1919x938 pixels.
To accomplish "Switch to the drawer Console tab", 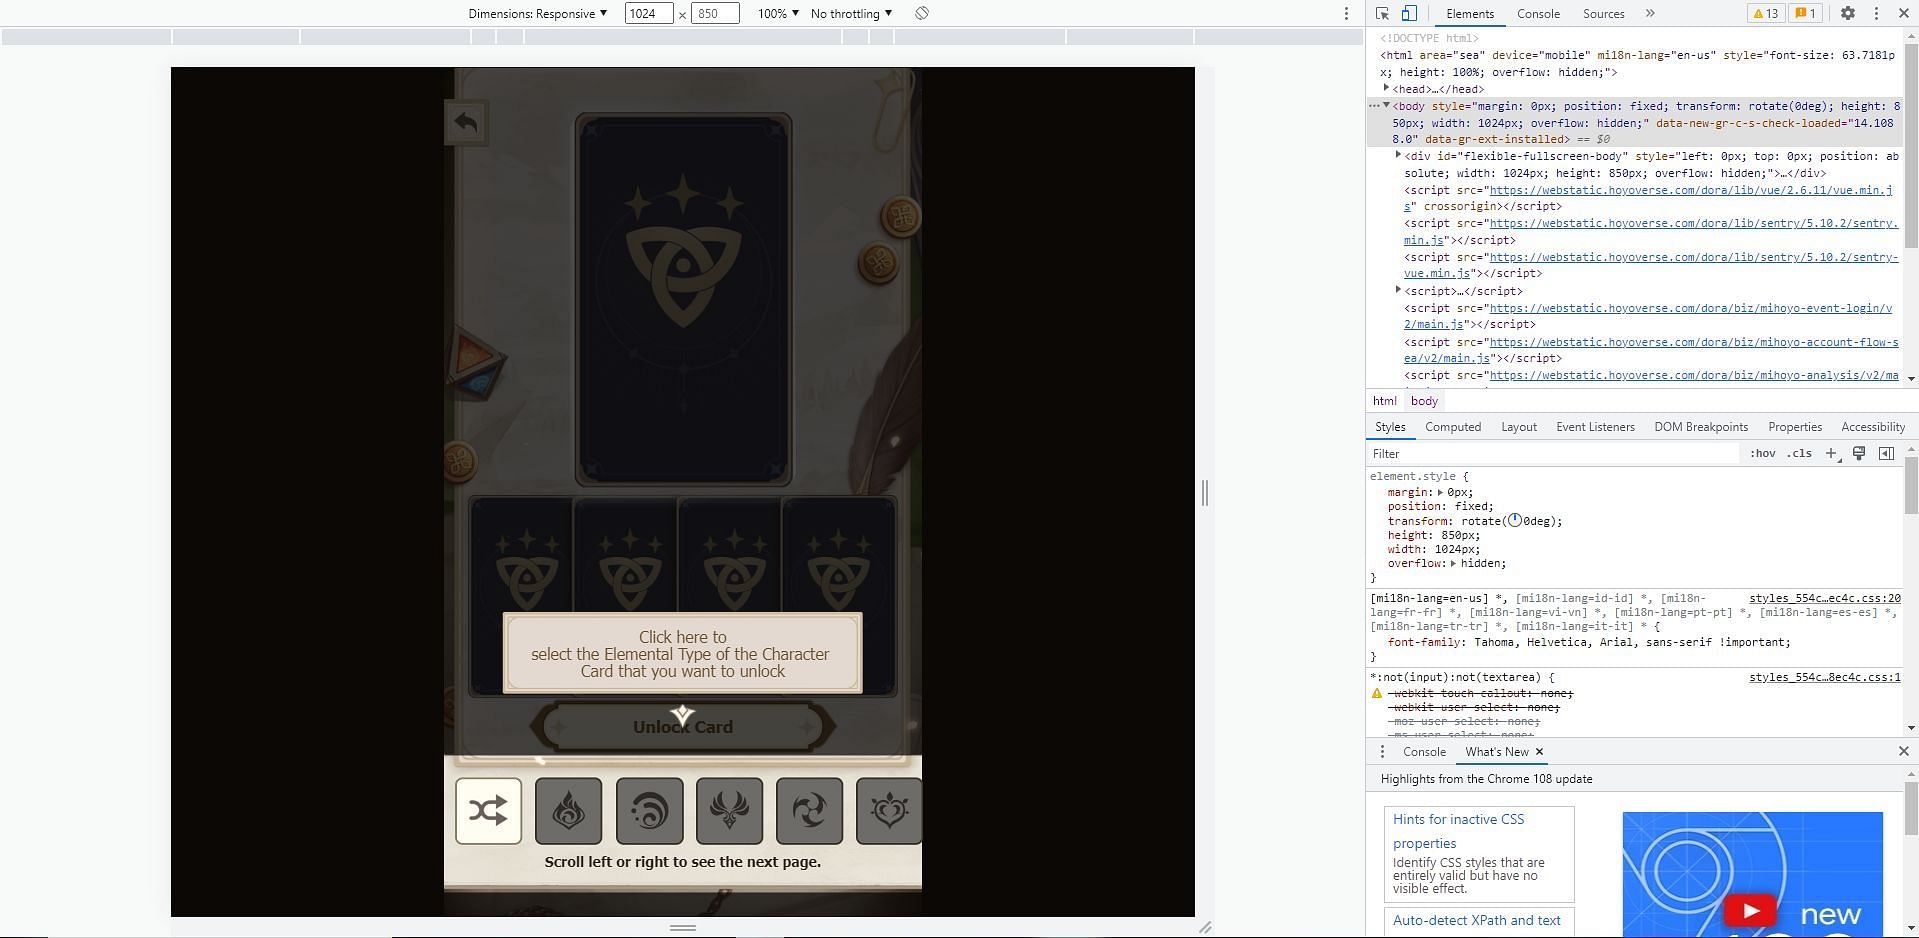I will click(1424, 752).
